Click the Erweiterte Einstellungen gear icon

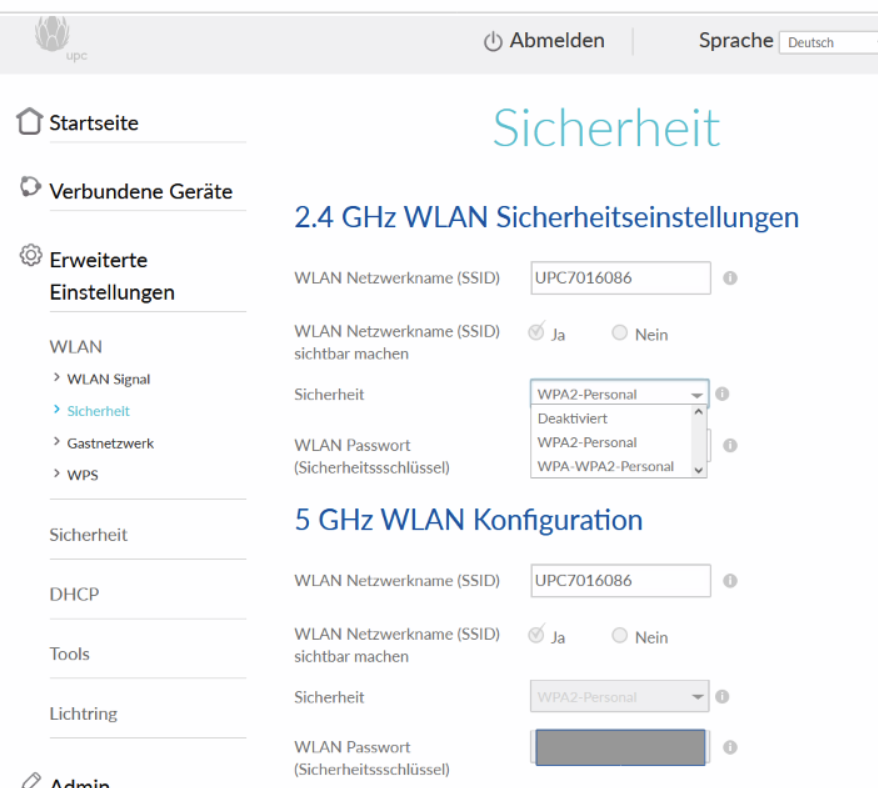[30, 256]
